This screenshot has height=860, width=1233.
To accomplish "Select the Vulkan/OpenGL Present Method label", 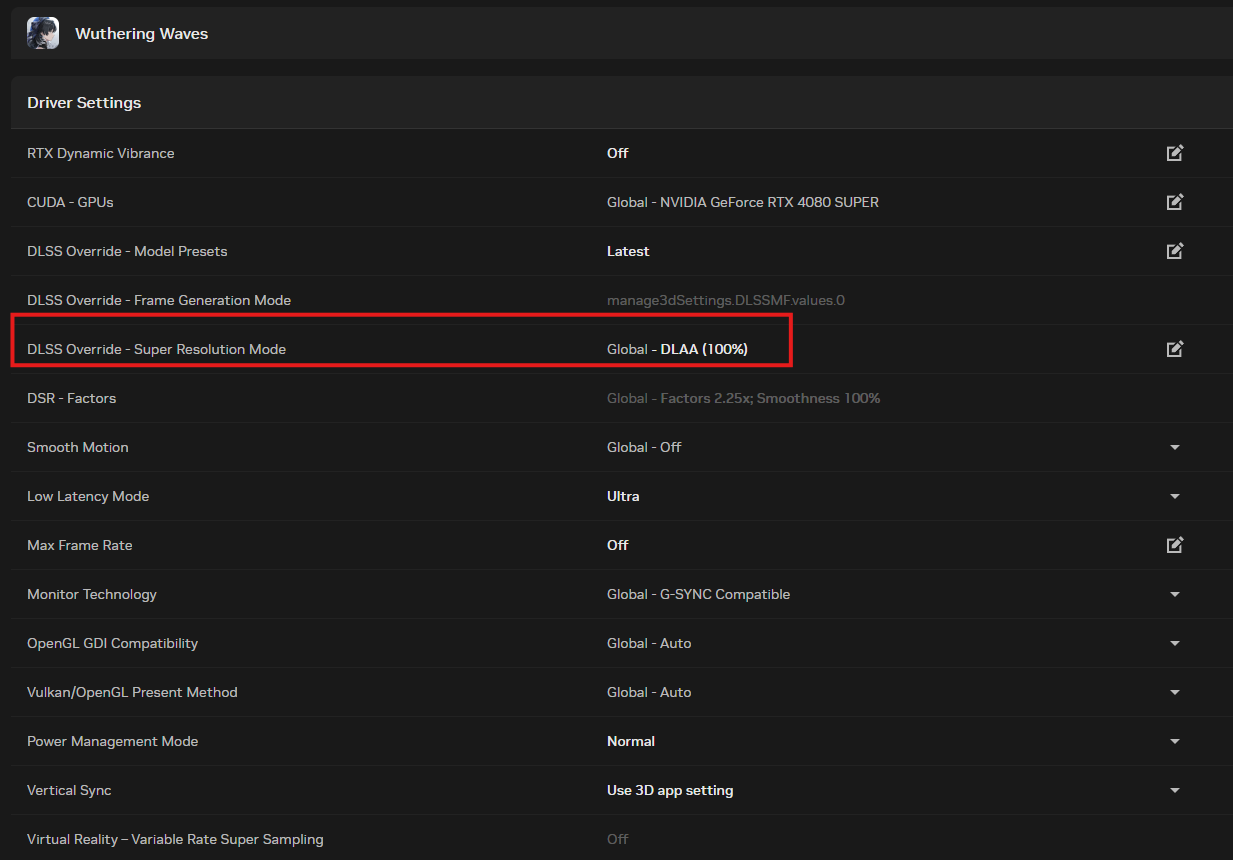I will point(132,692).
